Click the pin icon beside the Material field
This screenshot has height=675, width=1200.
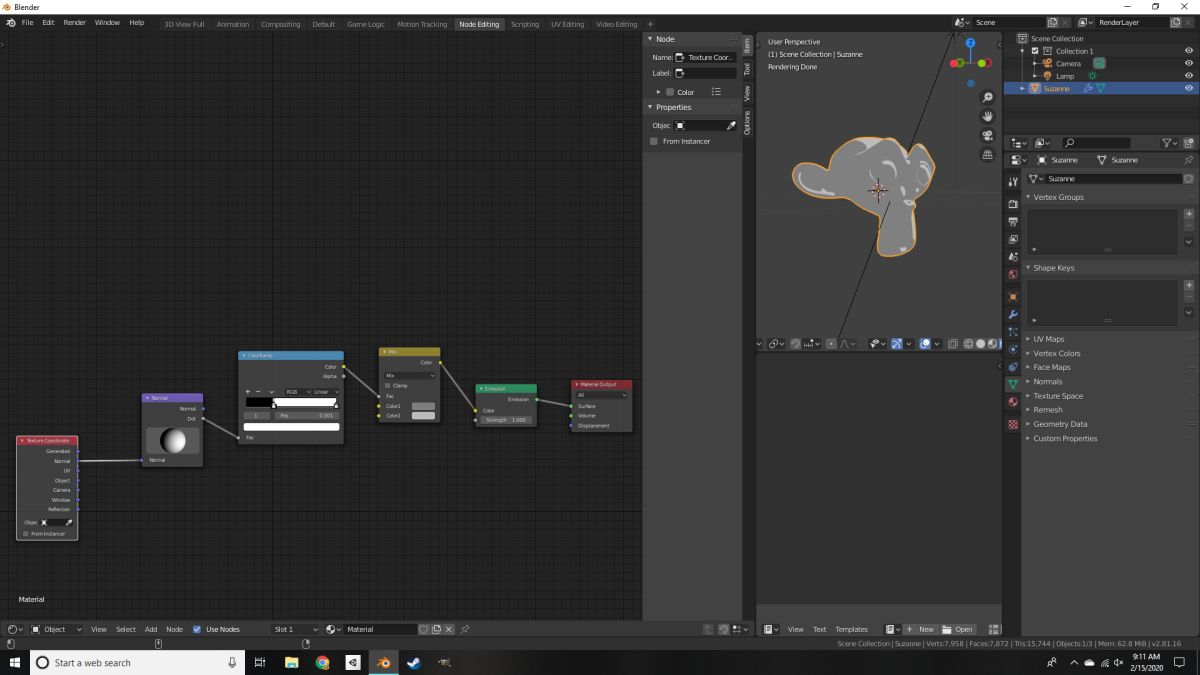tap(465, 629)
